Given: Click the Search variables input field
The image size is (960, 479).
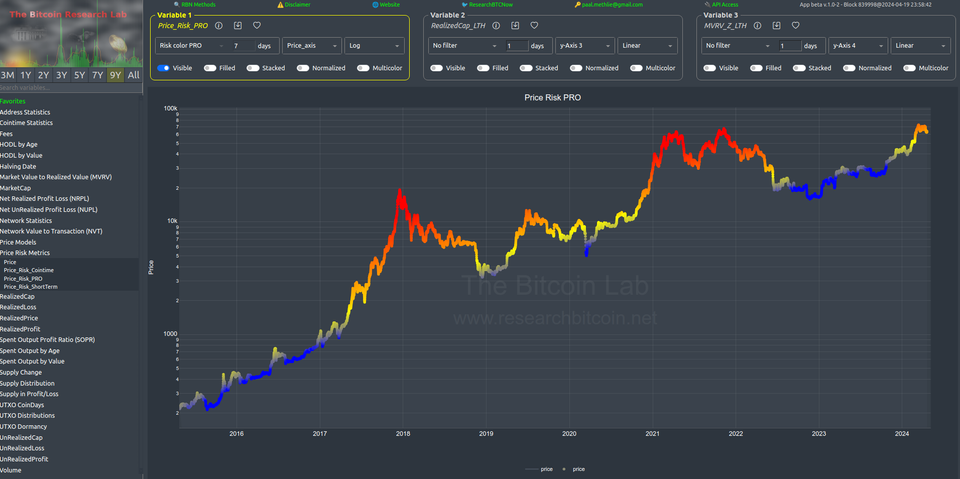Looking at the screenshot, I should click(71, 88).
